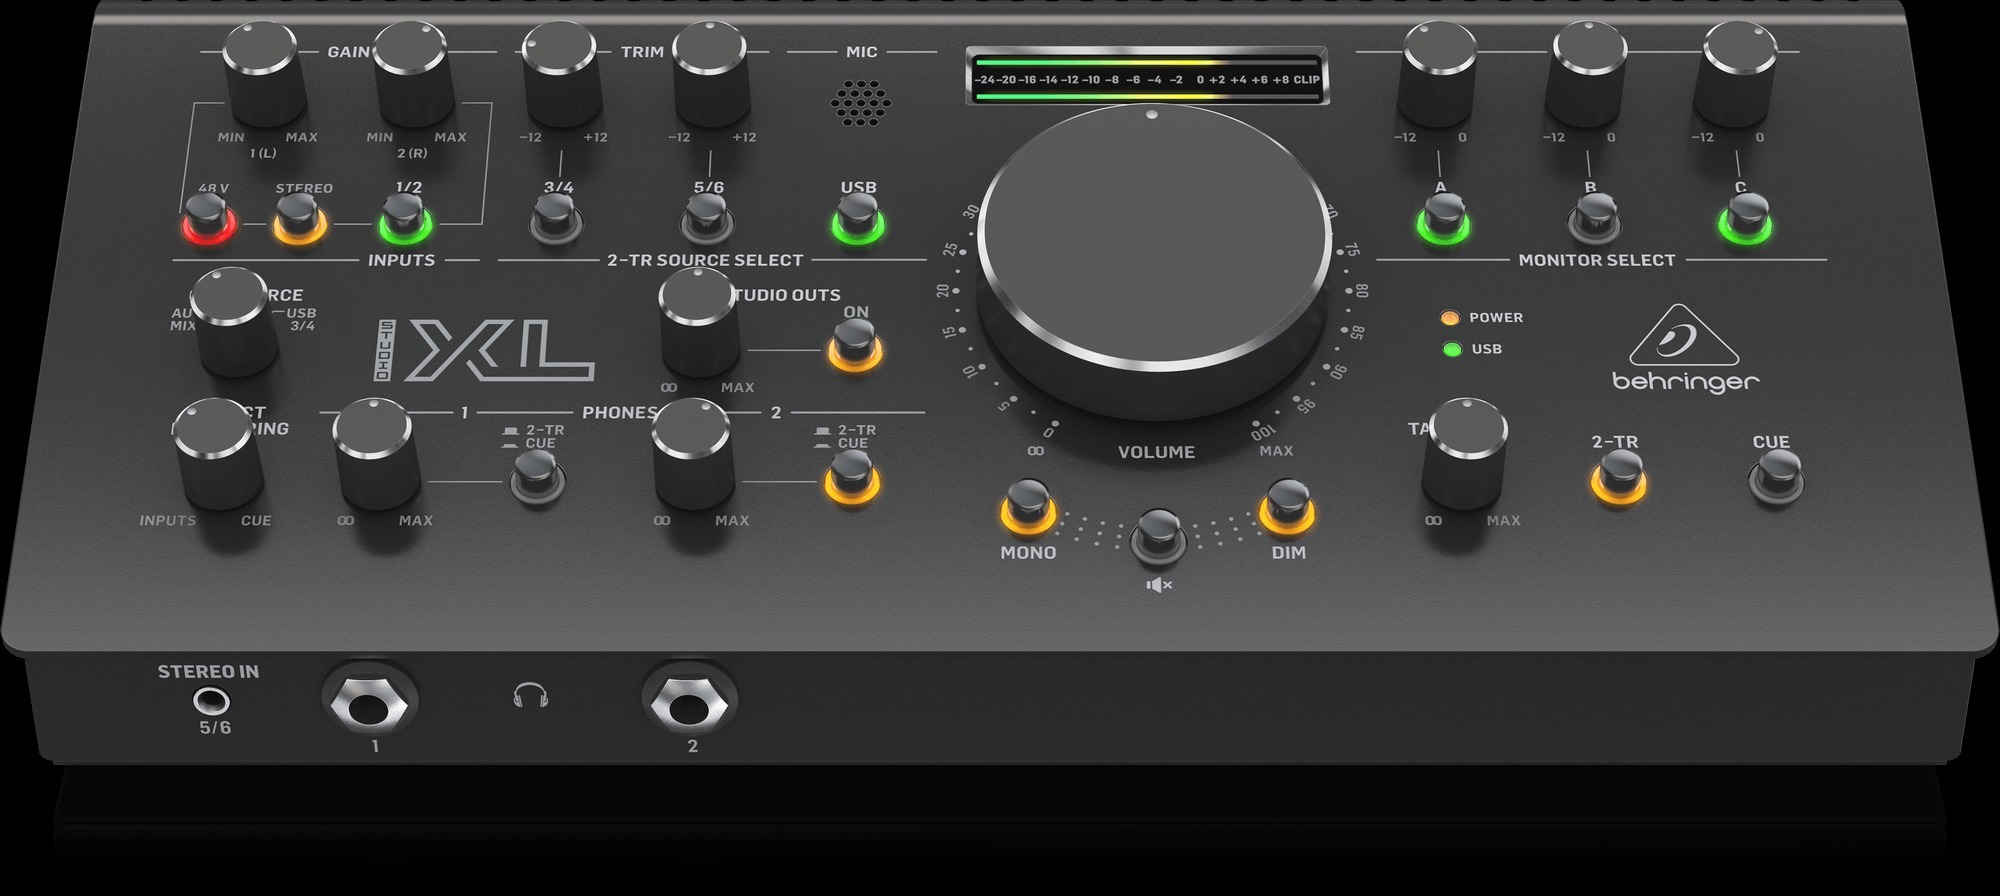The image size is (2000, 896).
Task: Toggle the Studio Outs ON button
Action: pyautogui.click(x=853, y=347)
